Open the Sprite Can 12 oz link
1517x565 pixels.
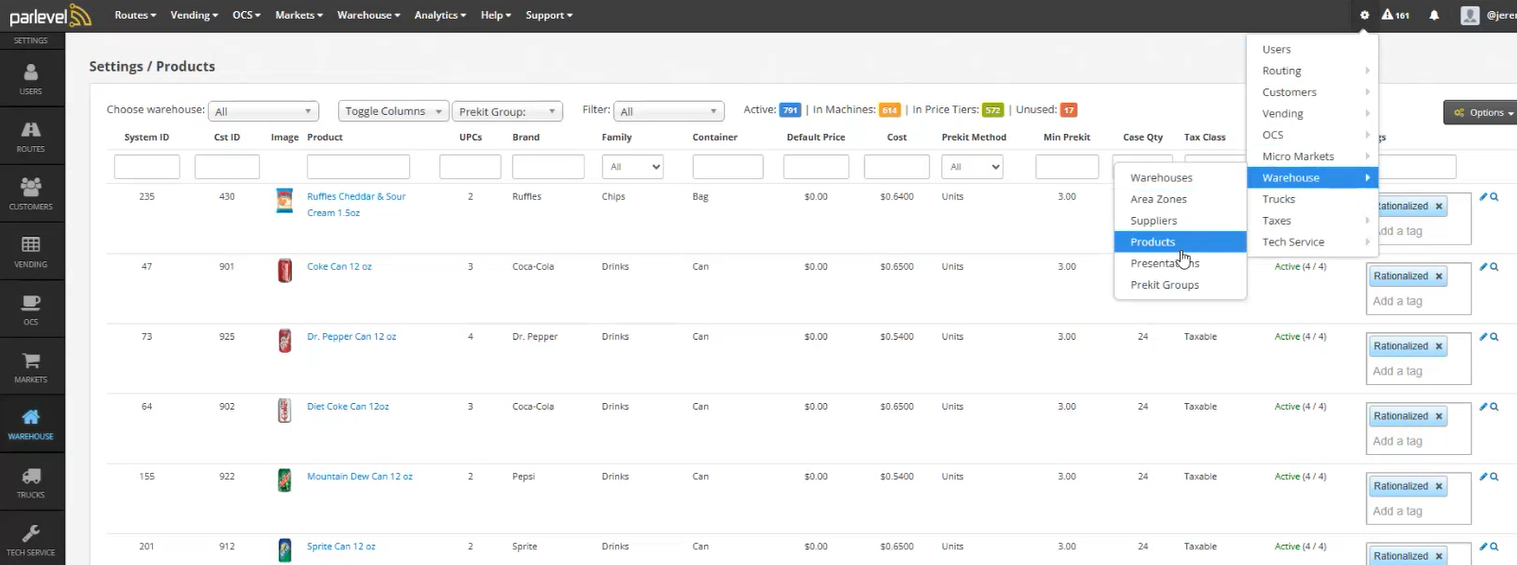click(341, 547)
